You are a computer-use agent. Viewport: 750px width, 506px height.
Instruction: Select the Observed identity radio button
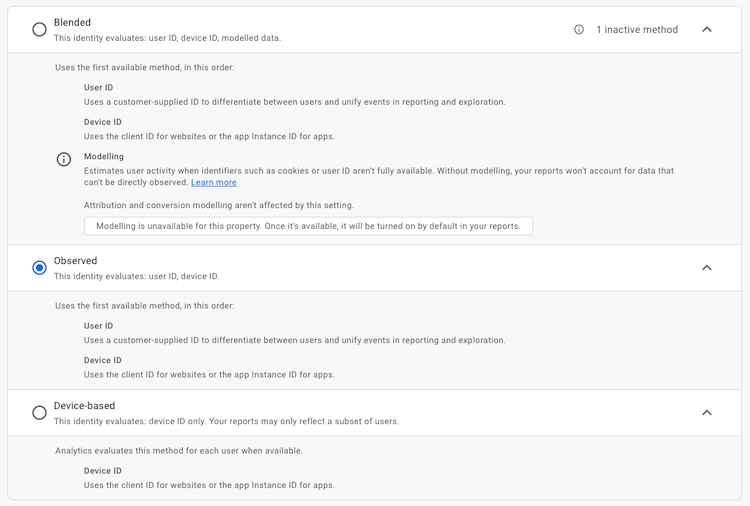click(39, 268)
